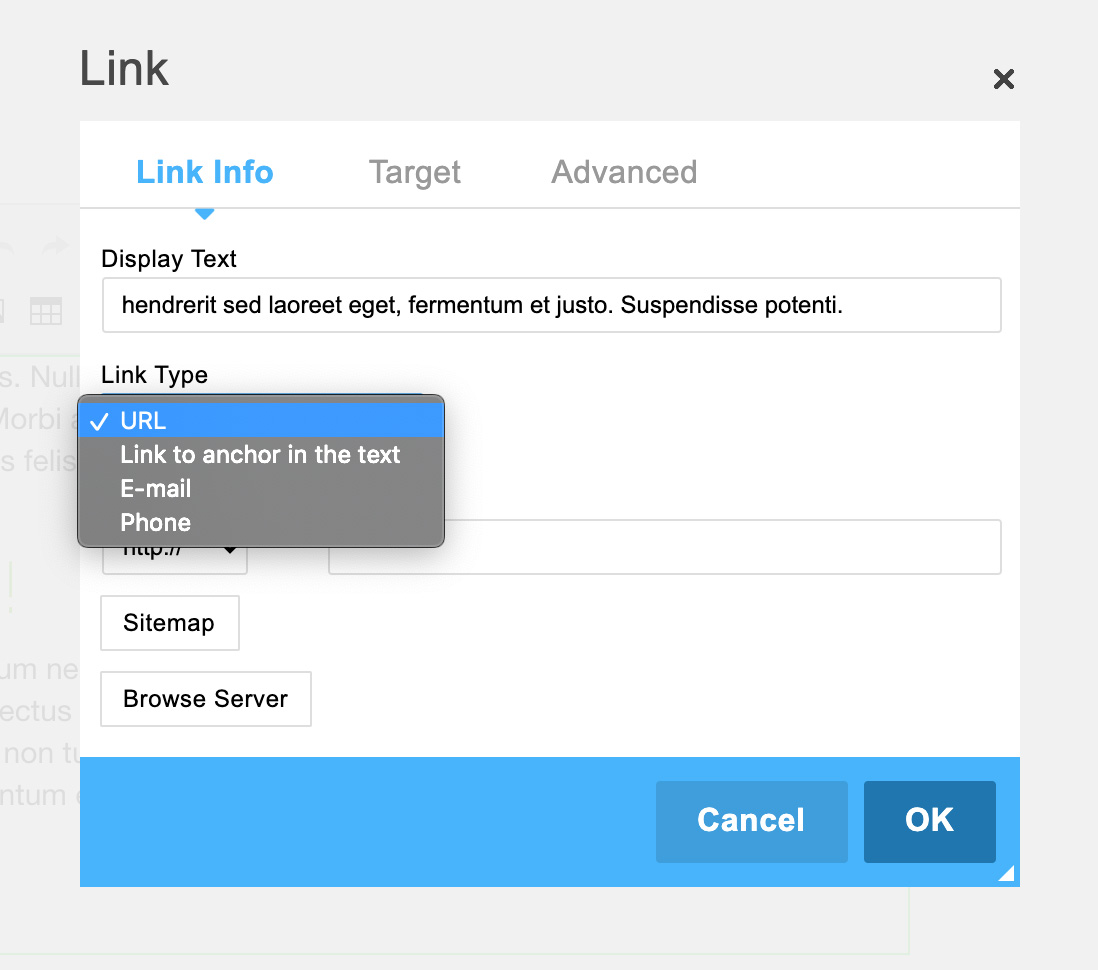
Task: Click the table icon in background toolbar
Action: (x=46, y=311)
